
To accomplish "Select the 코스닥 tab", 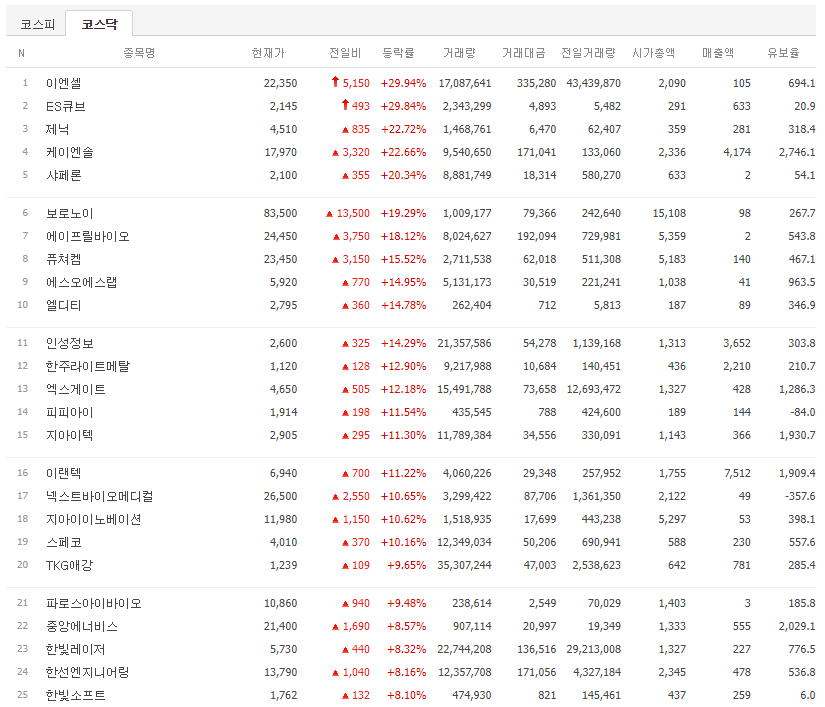I will click(99, 24).
